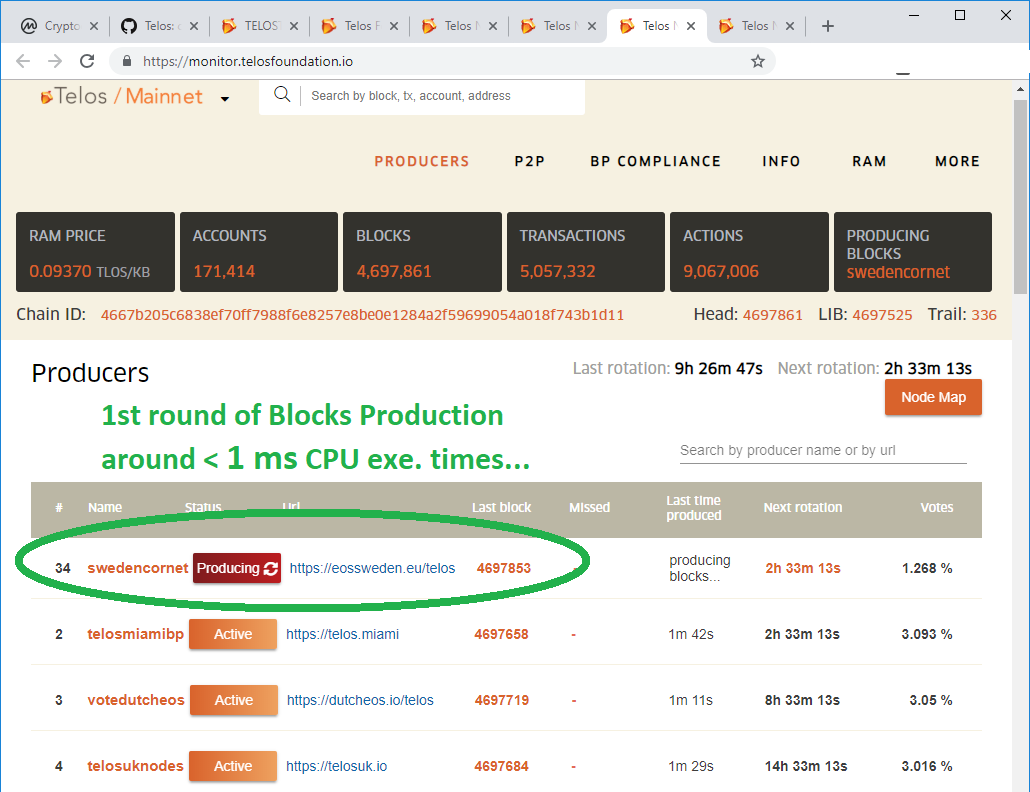This screenshot has height=792, width=1030.
Task: Click the Telos logo icon
Action: click(46, 97)
